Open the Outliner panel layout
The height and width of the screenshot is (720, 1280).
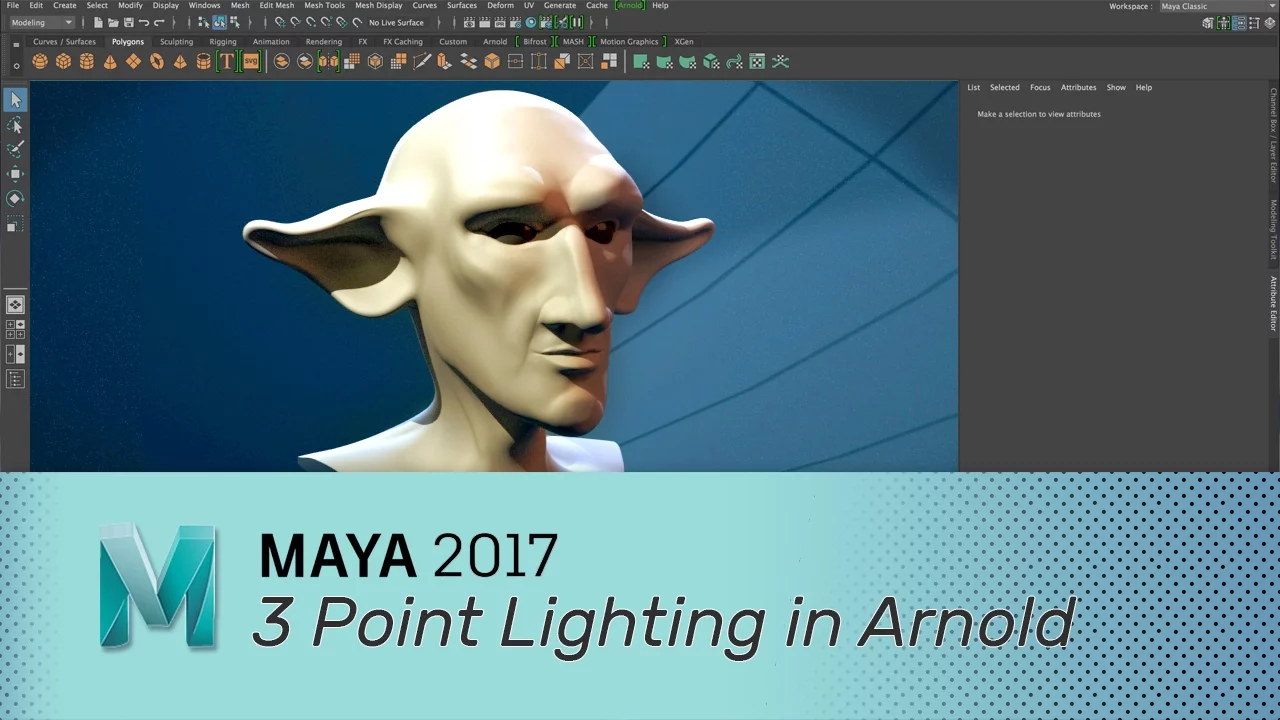pyautogui.click(x=15, y=379)
